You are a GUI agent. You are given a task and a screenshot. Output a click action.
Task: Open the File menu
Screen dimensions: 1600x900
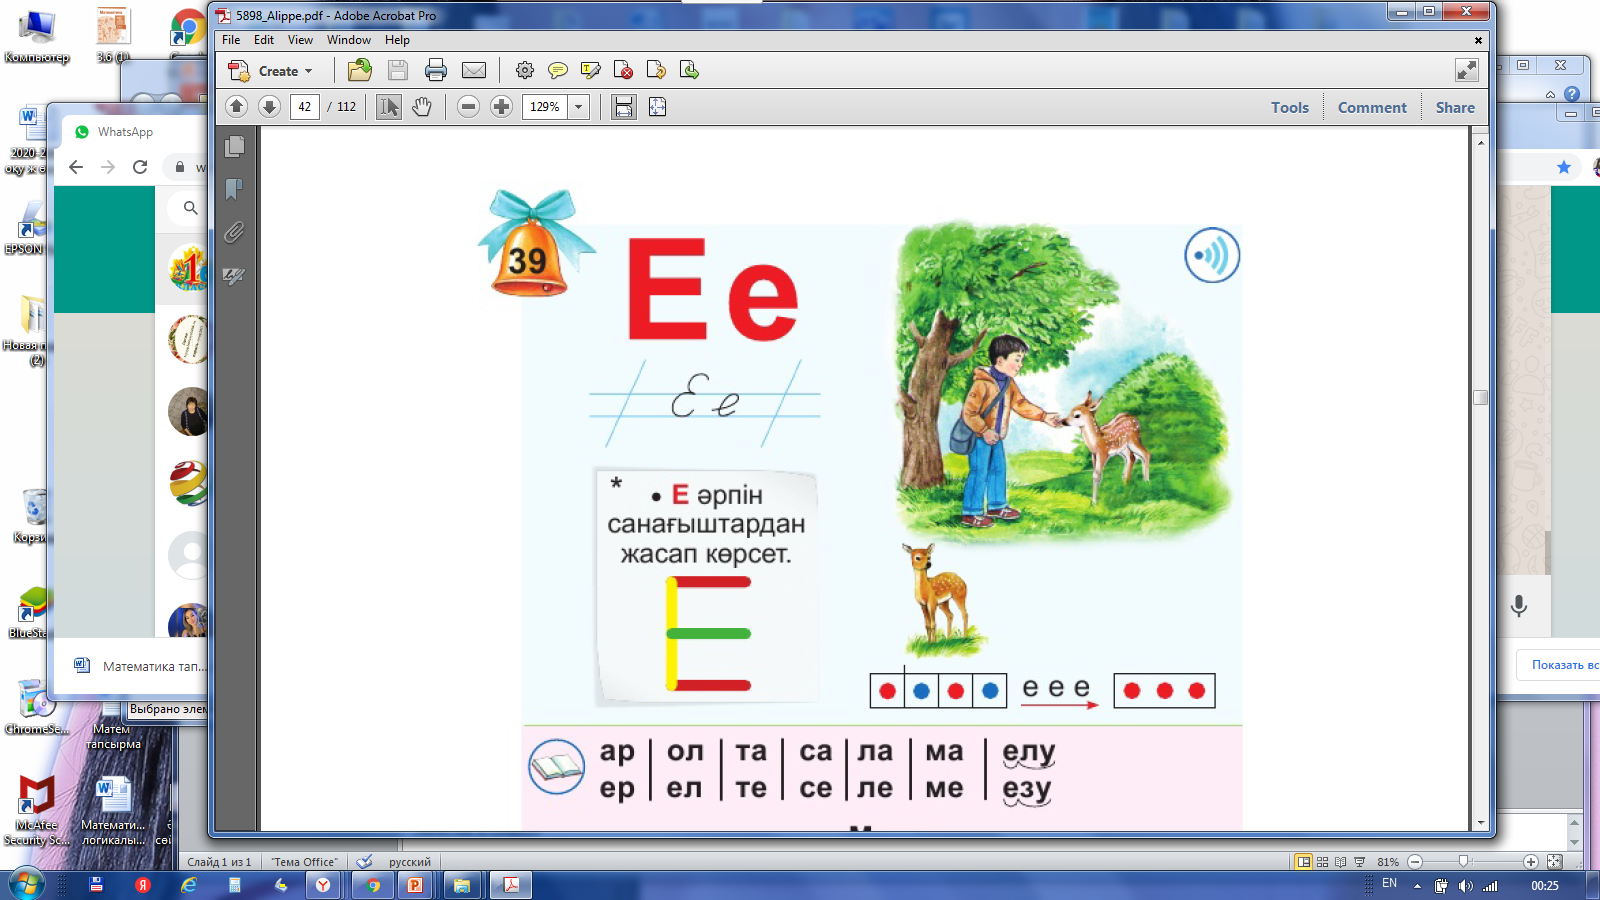(231, 40)
